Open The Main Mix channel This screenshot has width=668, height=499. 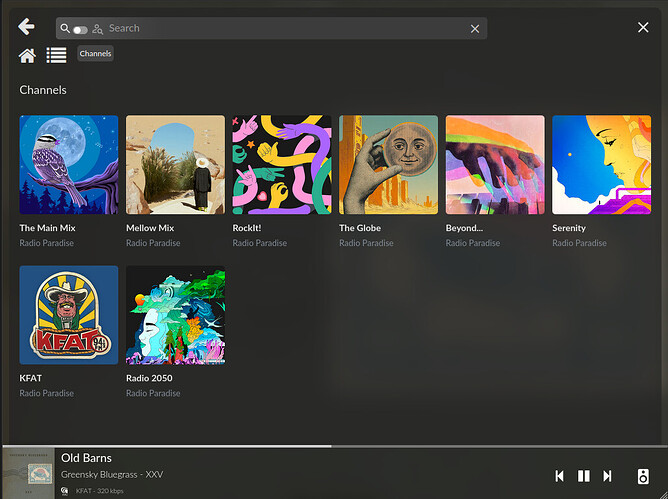[x=69, y=165]
